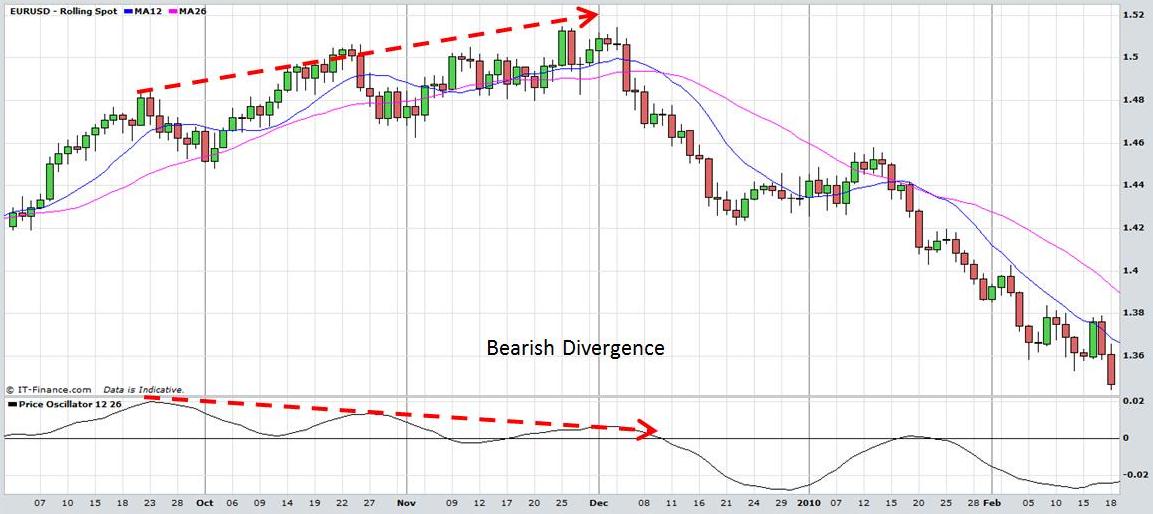Click the 17 date label on time axis
The height and width of the screenshot is (514, 1153).
pyautogui.click(x=507, y=504)
